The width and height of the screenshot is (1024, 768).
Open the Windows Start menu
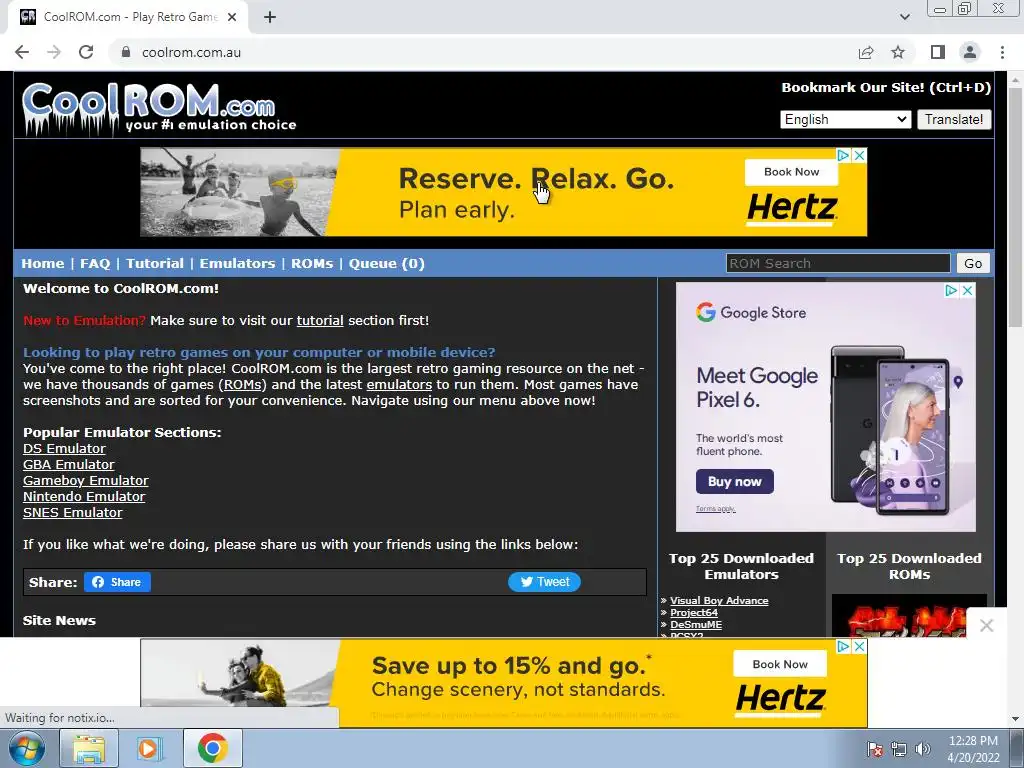click(x=27, y=748)
